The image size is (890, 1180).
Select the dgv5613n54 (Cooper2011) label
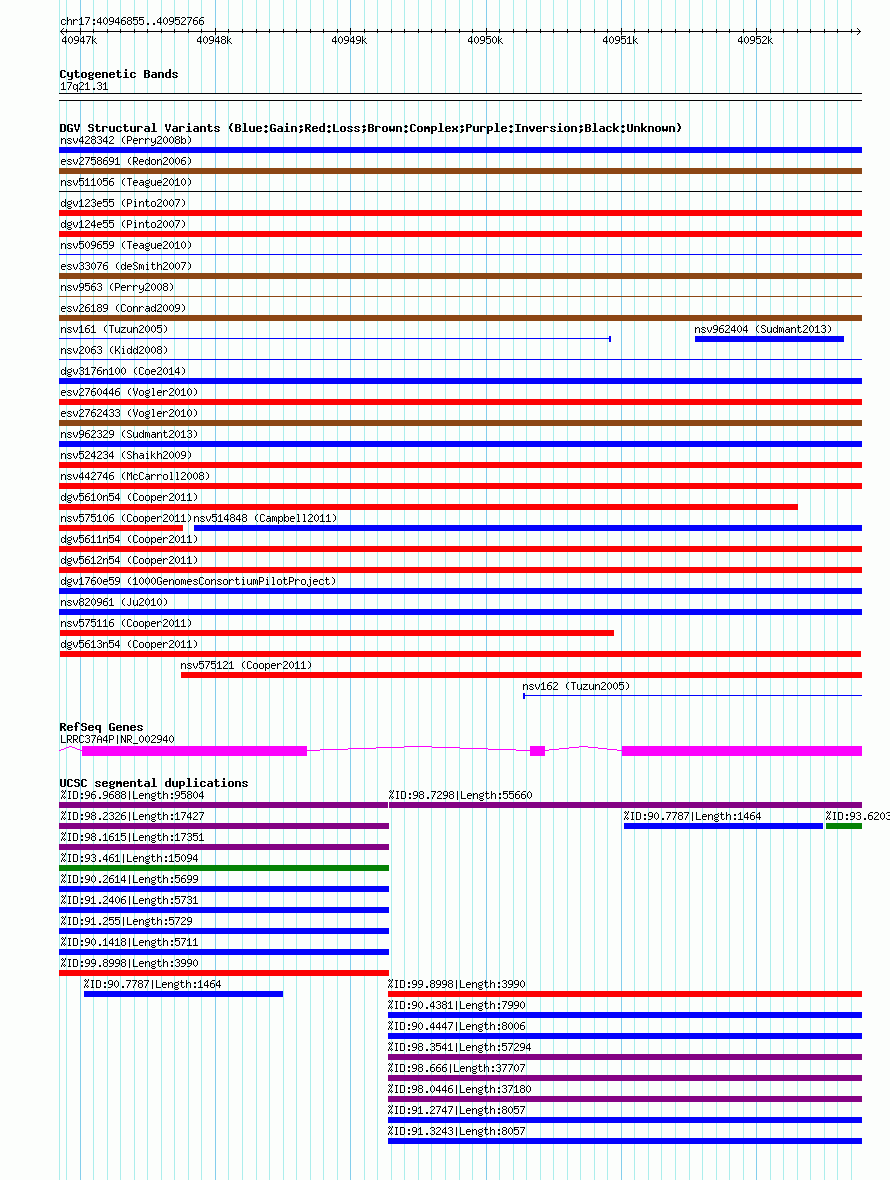tap(129, 646)
